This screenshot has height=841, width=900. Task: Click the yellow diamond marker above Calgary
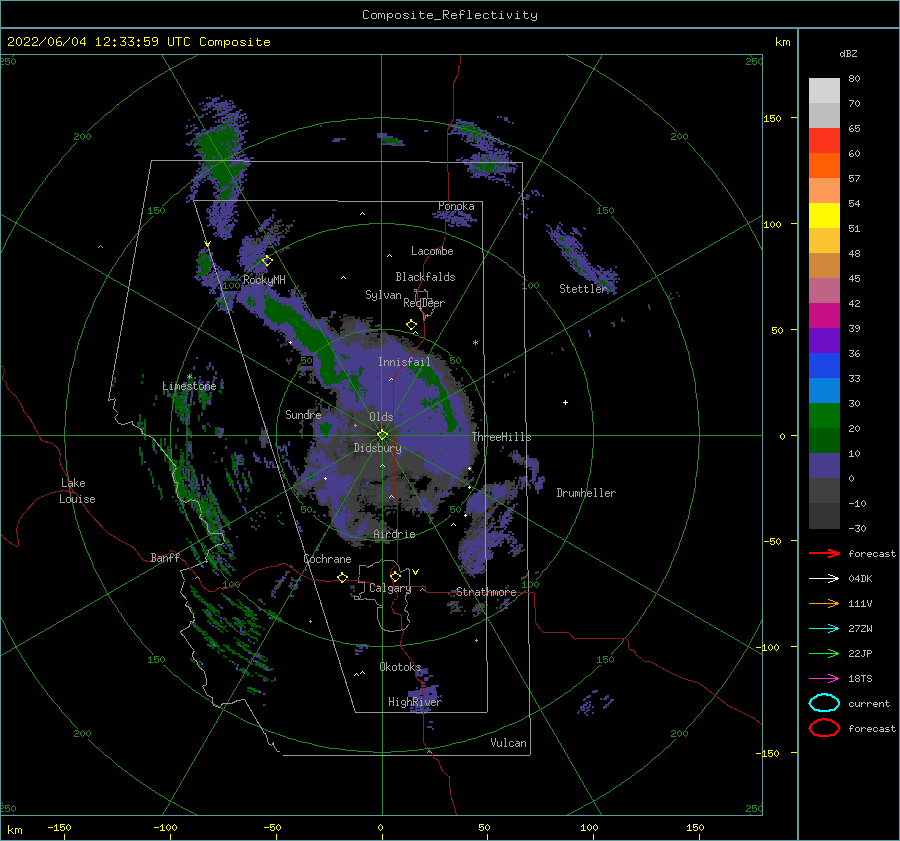click(x=395, y=576)
